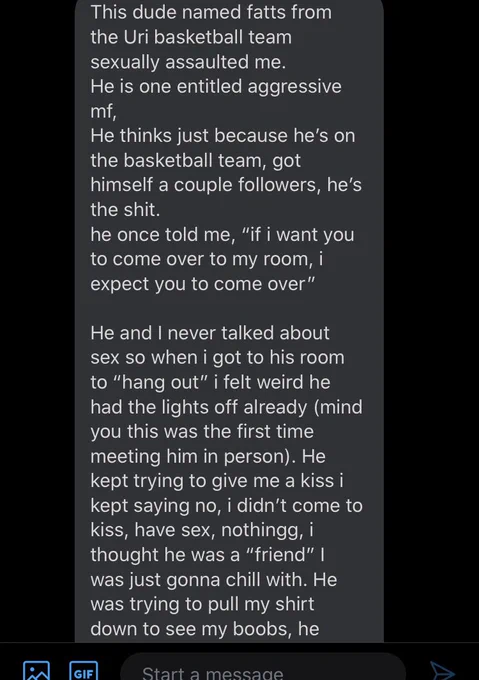Click the line 'He and I never talked about'

click(210, 333)
